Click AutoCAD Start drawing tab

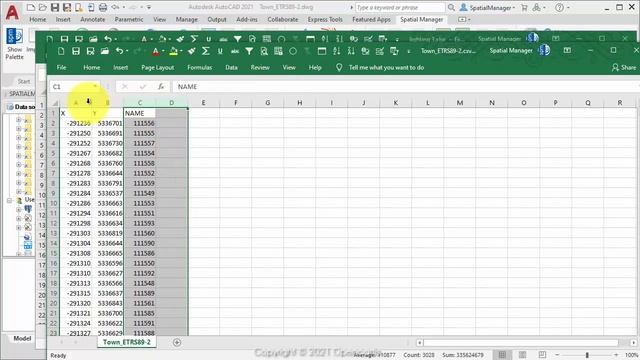coord(24,81)
